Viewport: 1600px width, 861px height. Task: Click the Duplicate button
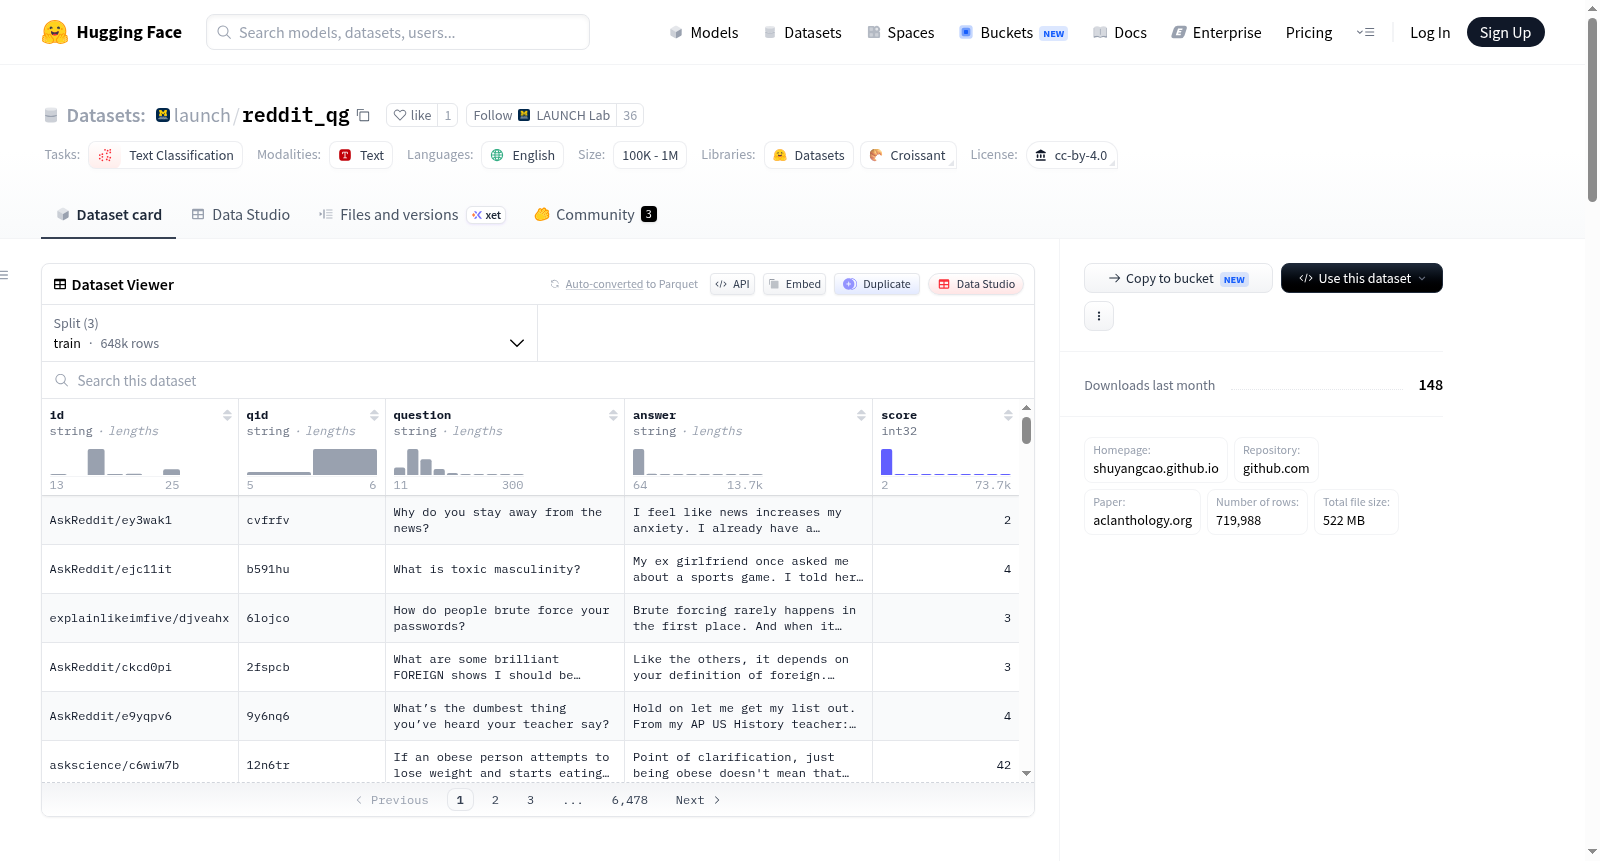[x=877, y=284]
